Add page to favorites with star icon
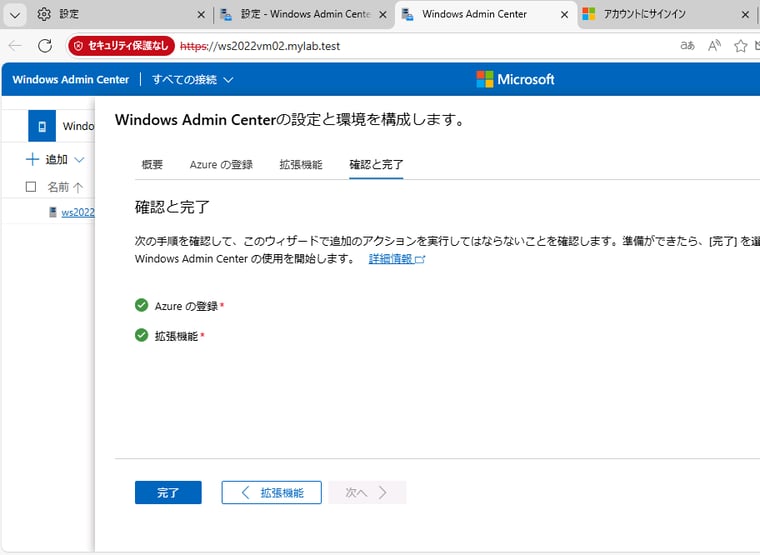 [x=740, y=46]
